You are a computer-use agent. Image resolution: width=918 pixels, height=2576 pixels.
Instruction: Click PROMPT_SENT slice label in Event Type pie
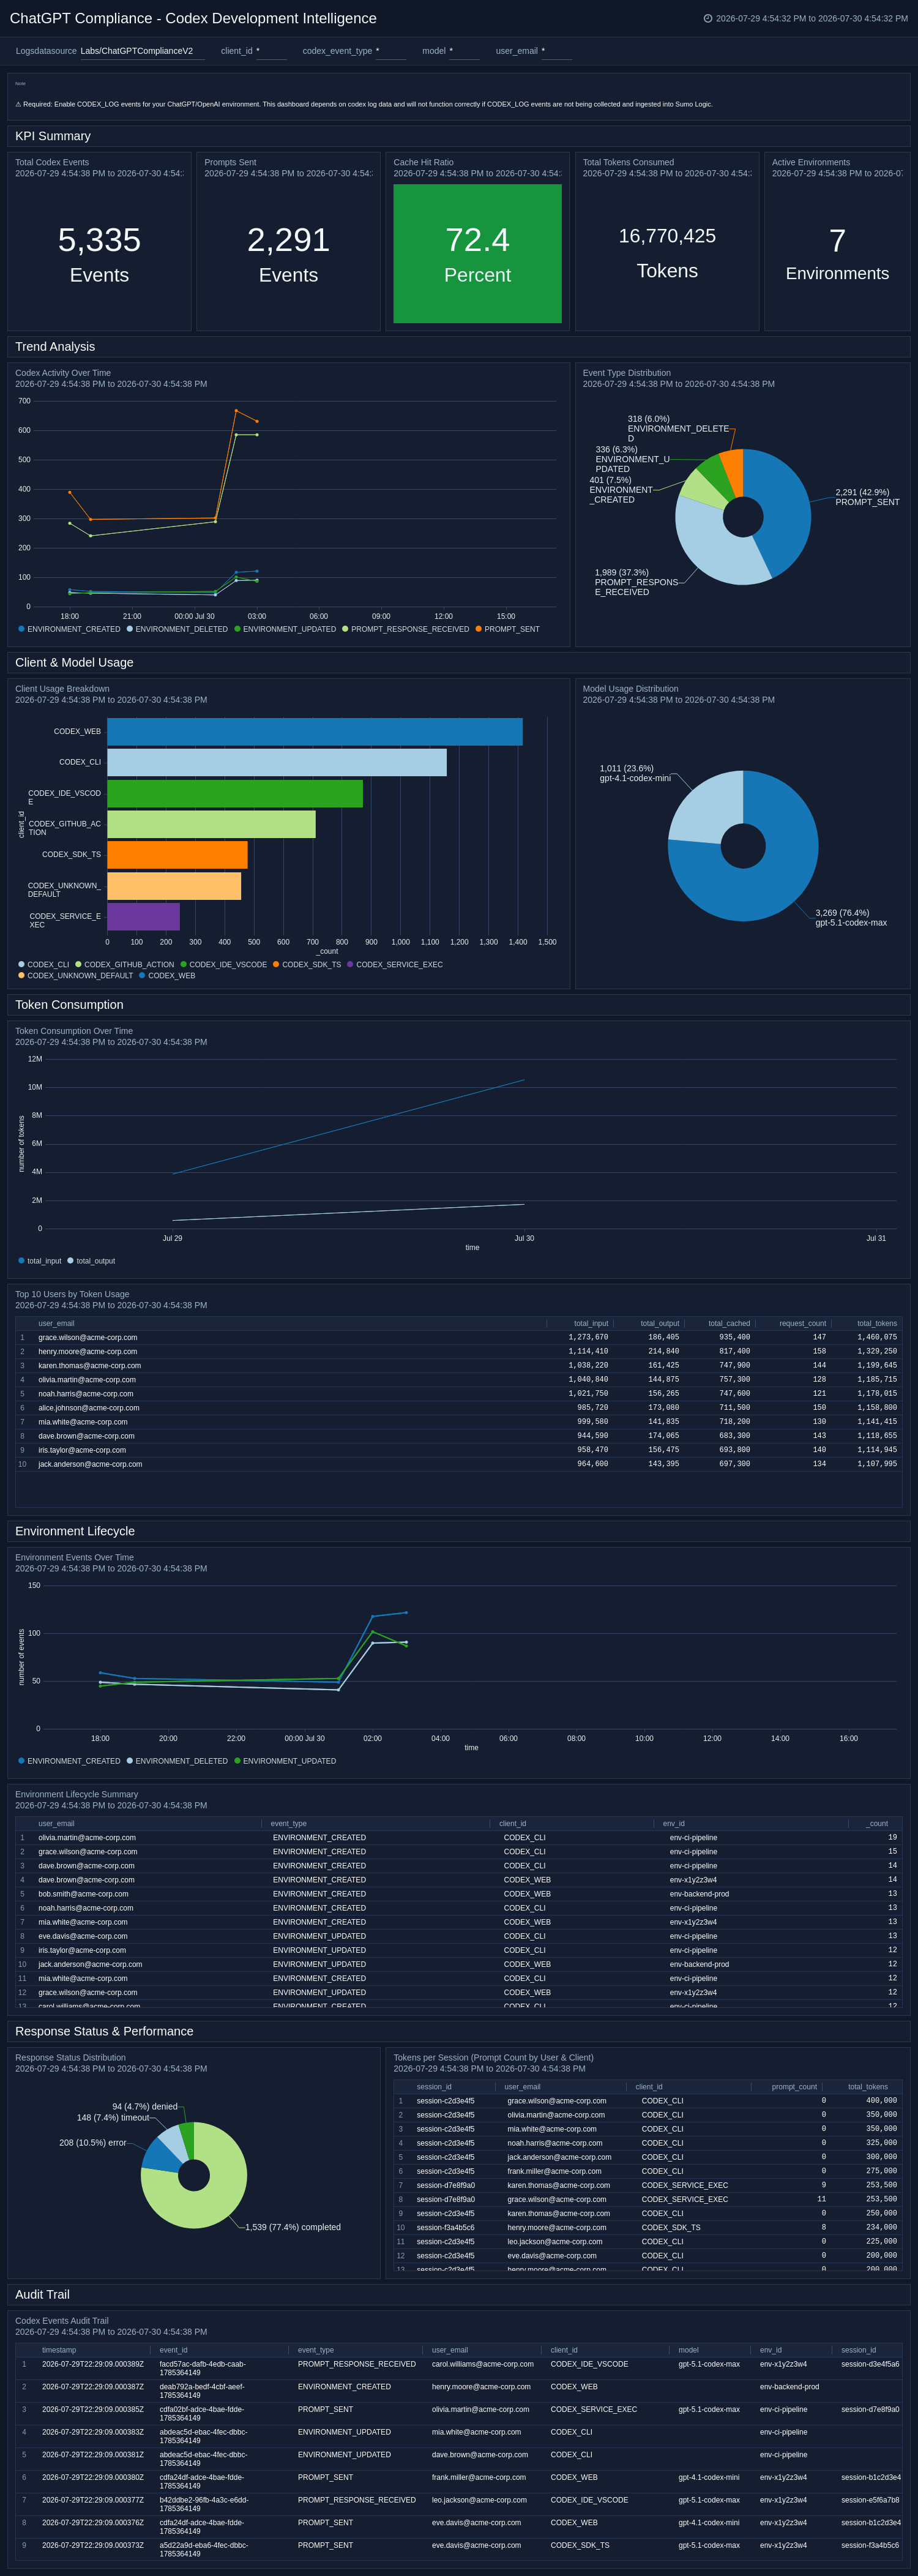(x=867, y=497)
